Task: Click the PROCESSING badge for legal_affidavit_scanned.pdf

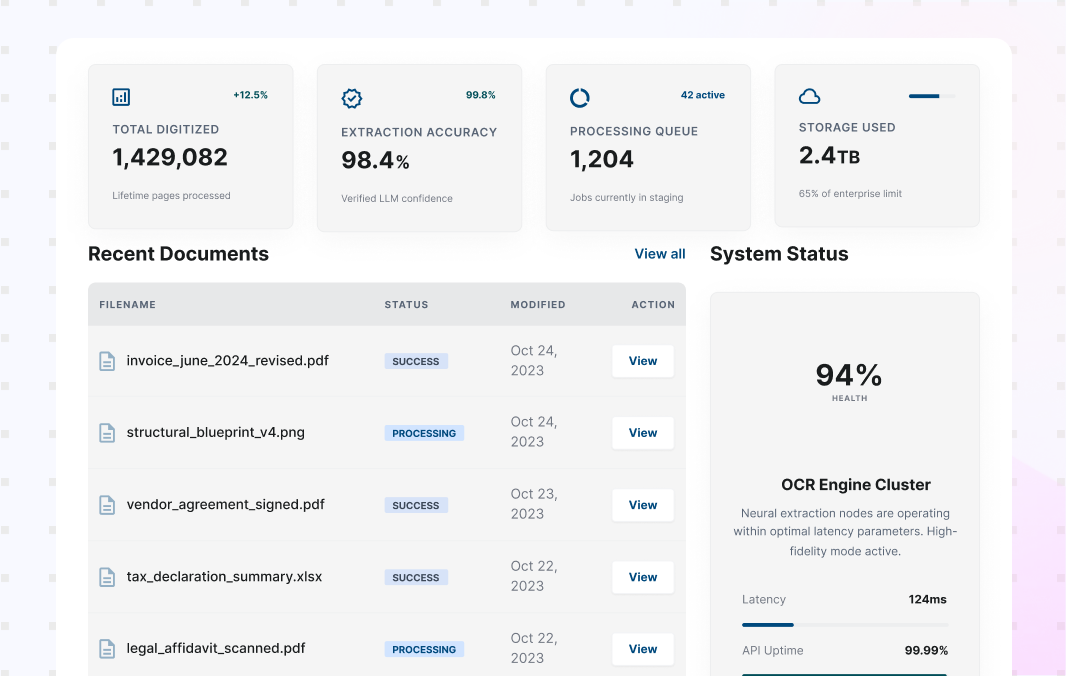Action: click(424, 649)
